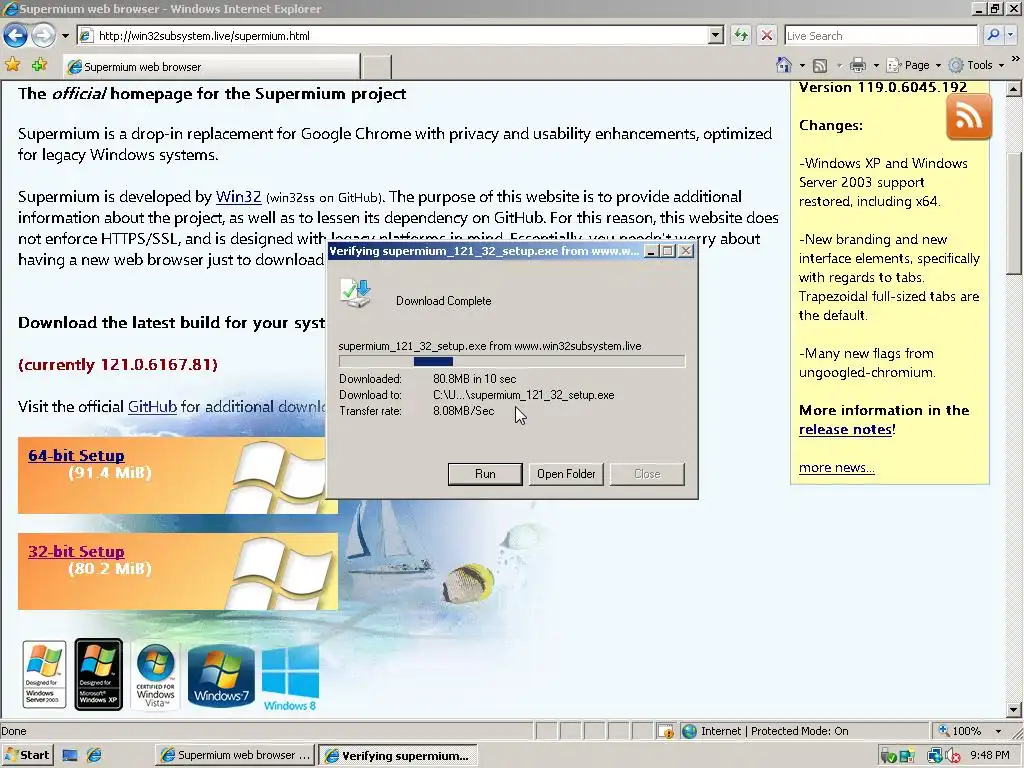Click the Add to Favorites icon
Viewport: 1024px width, 768px height.
pyautogui.click(x=39, y=64)
